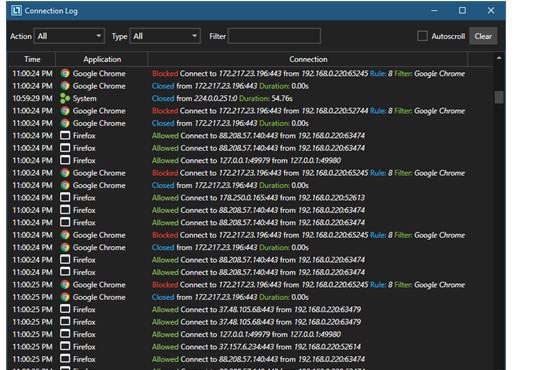Open the Type dropdown set to All
The width and height of the screenshot is (537, 370).
tap(165, 36)
